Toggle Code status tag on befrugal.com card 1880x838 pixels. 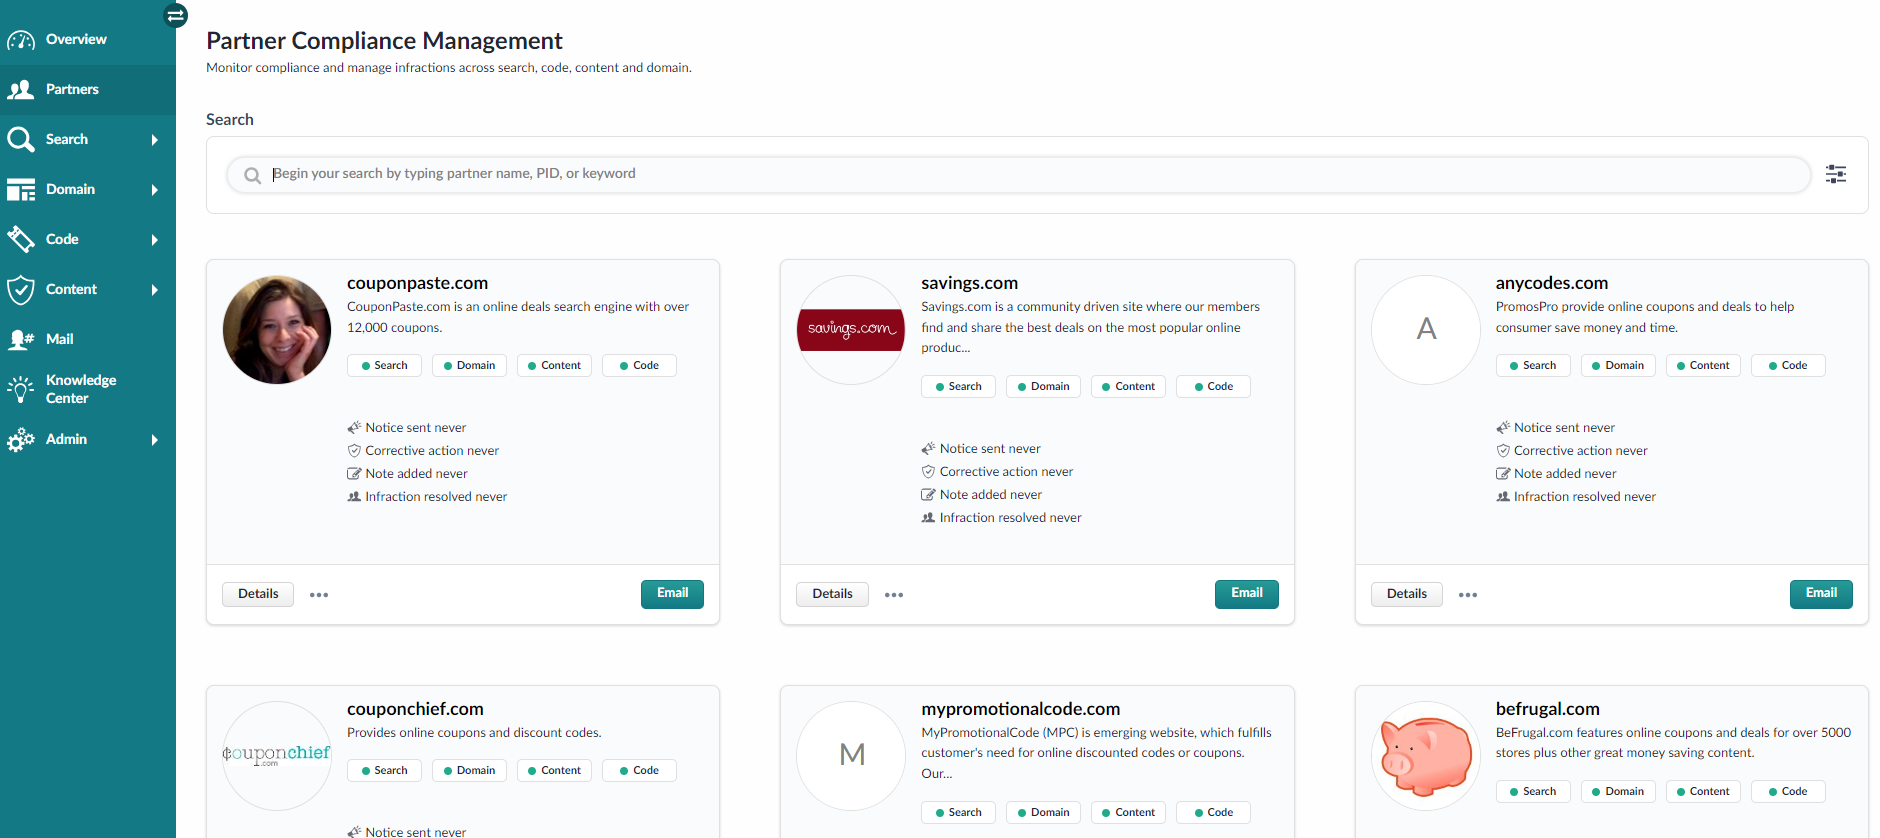tap(1788, 792)
